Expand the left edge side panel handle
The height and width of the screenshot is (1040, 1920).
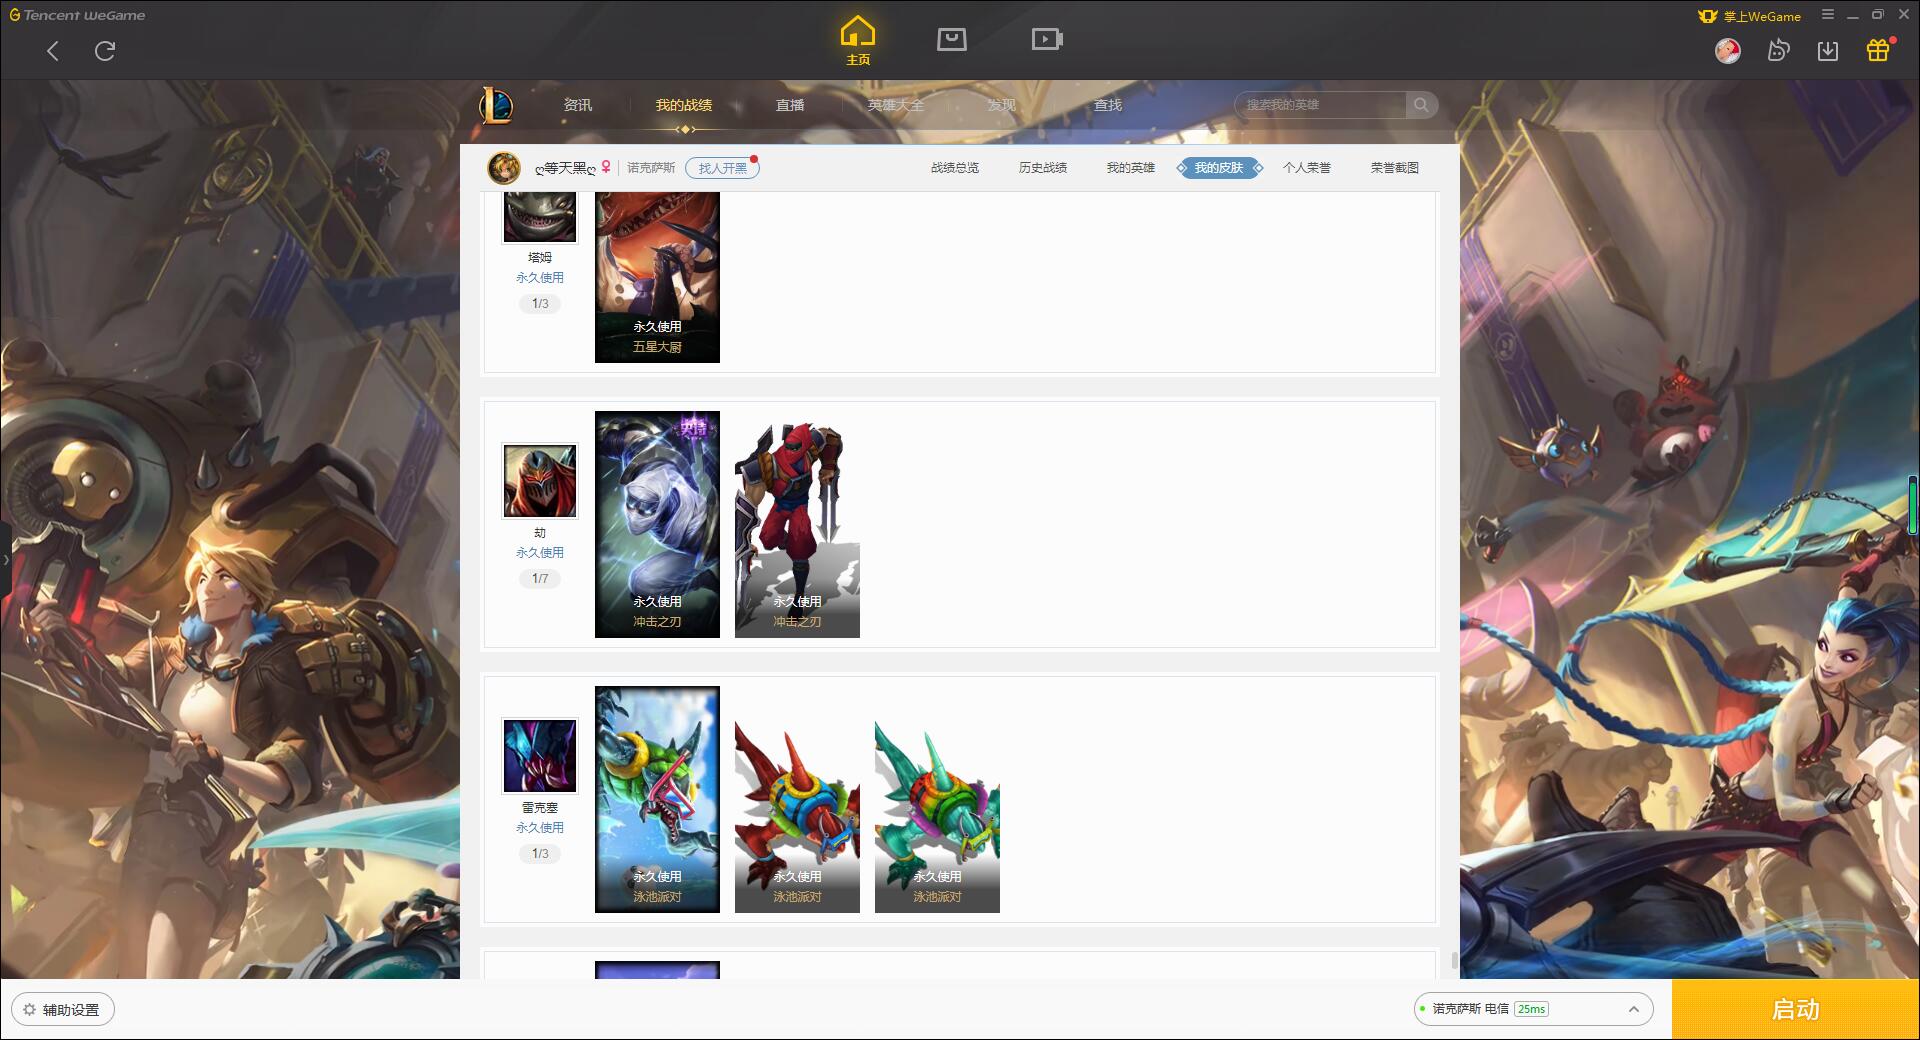coord(5,560)
